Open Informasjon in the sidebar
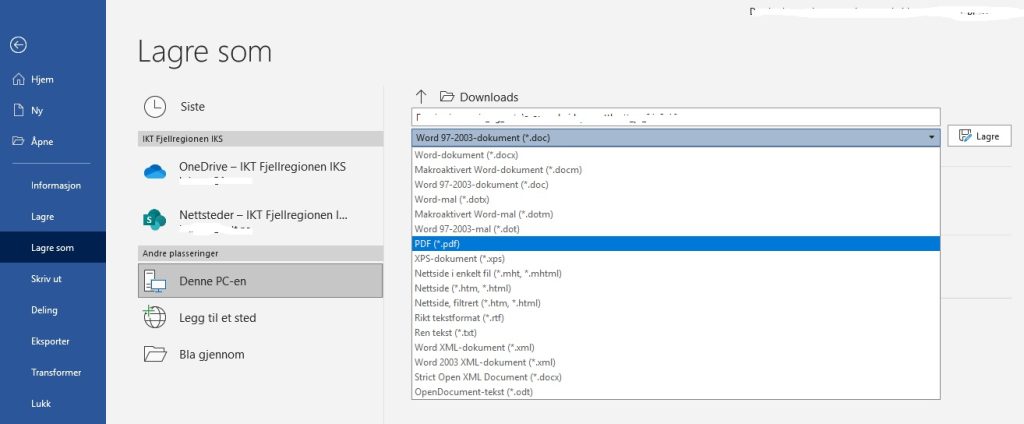The image size is (1024, 424). point(56,186)
